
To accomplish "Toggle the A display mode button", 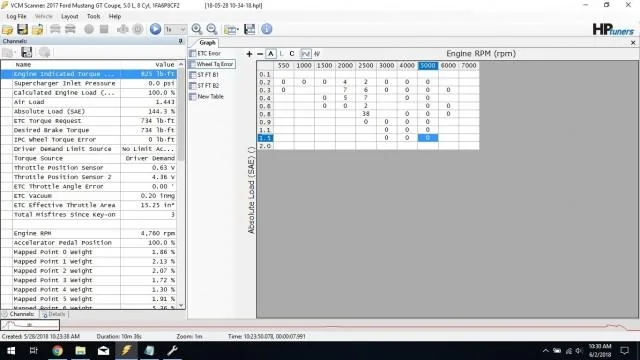I will click(271, 53).
